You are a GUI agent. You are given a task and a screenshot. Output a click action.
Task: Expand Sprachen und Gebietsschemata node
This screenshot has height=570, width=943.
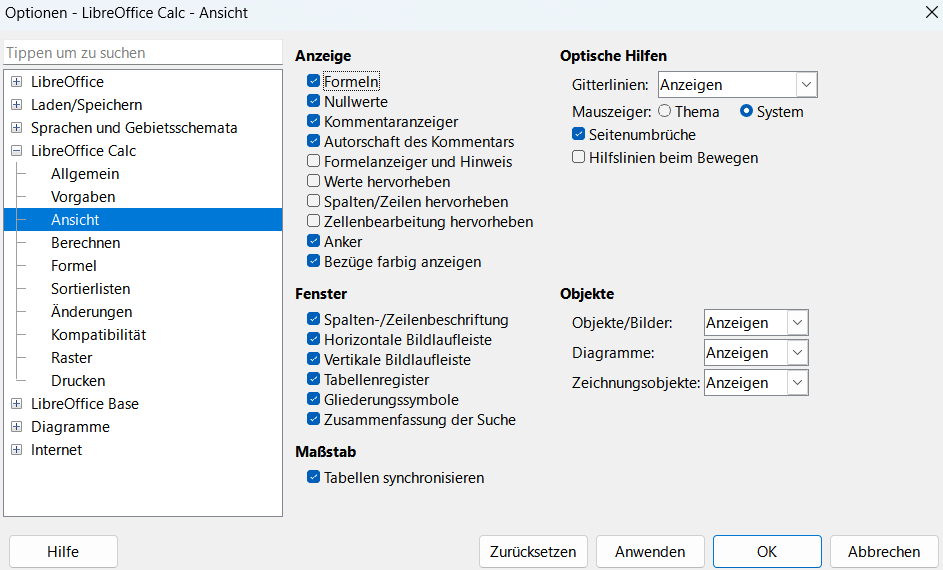click(x=17, y=127)
